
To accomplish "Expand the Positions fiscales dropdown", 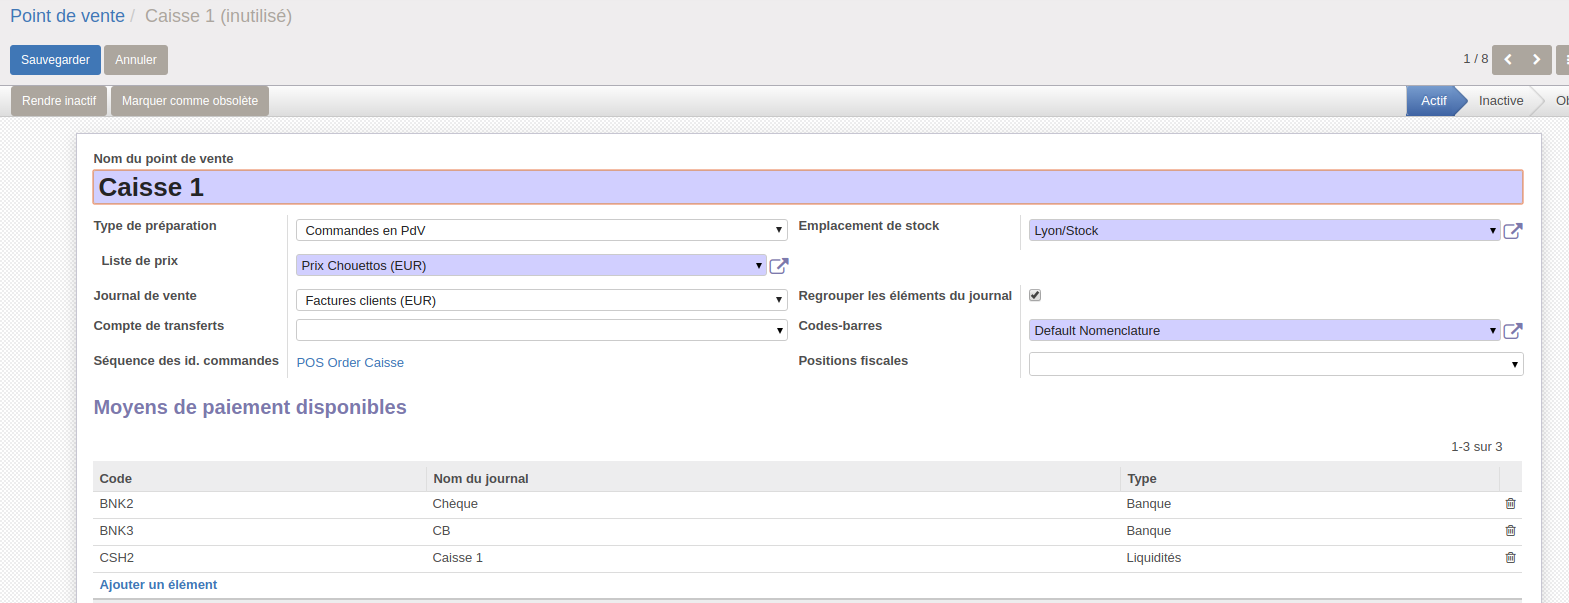I will (x=1275, y=364).
